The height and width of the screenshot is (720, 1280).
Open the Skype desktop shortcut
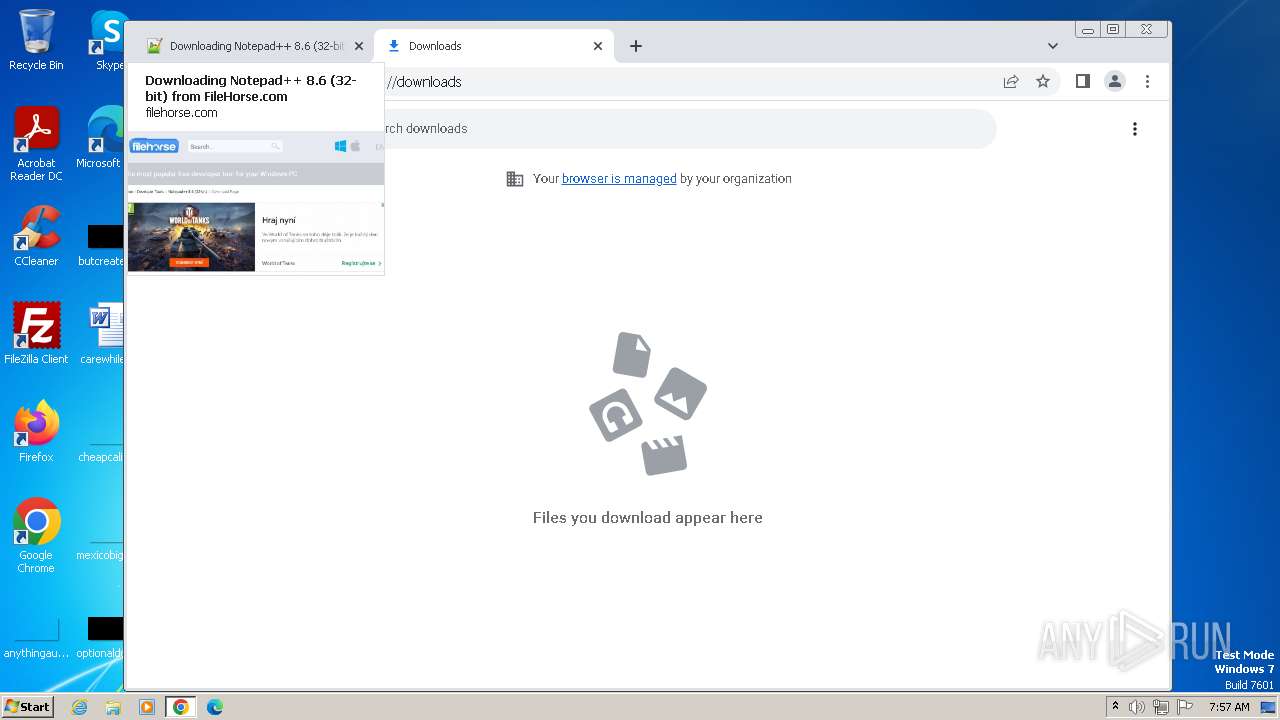(x=108, y=40)
